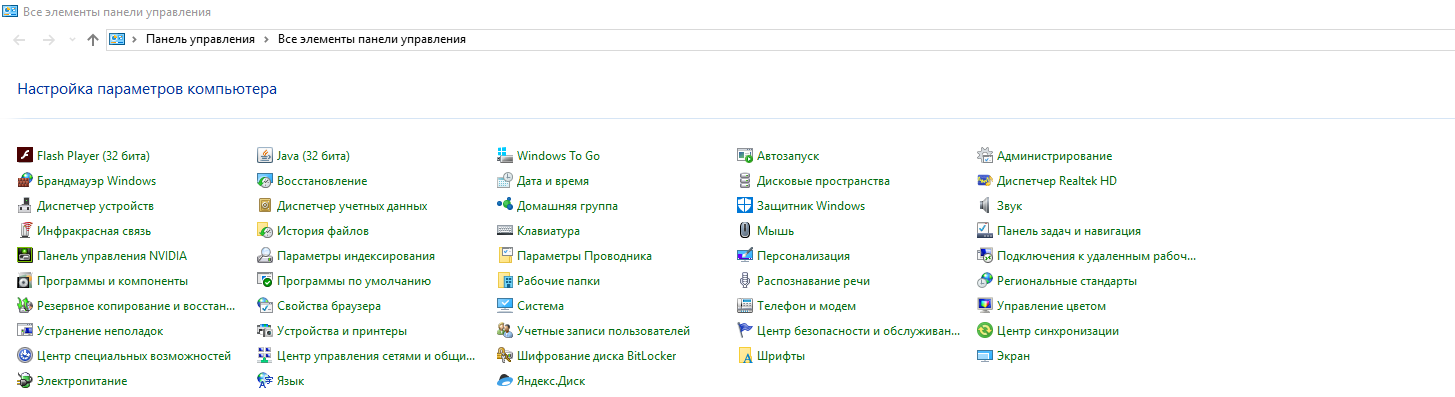Click Программы по умолчанию link
The height and width of the screenshot is (397, 1455).
pos(354,281)
